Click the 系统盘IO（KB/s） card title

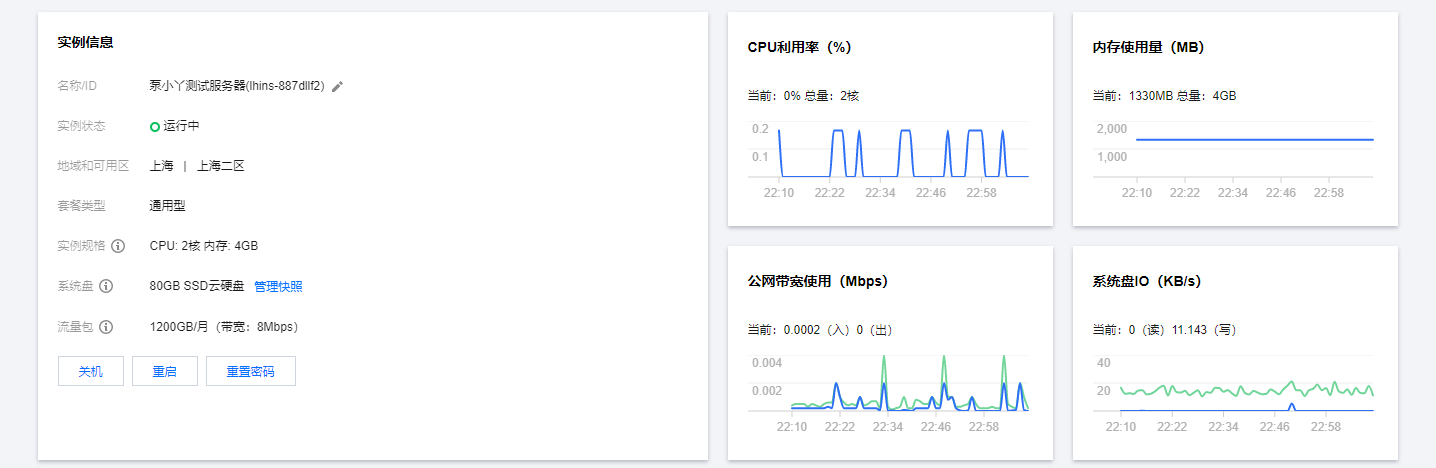tap(1146, 281)
